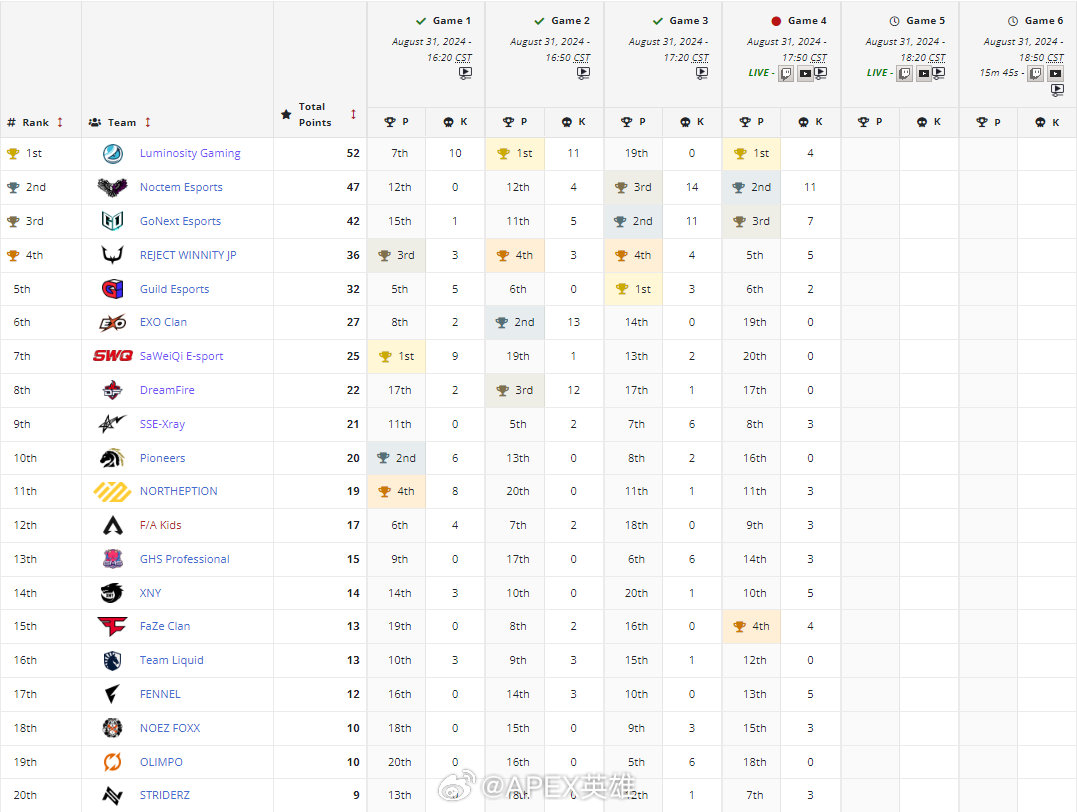Click the F/A Kids Apex logo
The height and width of the screenshot is (812, 1077).
tap(113, 526)
